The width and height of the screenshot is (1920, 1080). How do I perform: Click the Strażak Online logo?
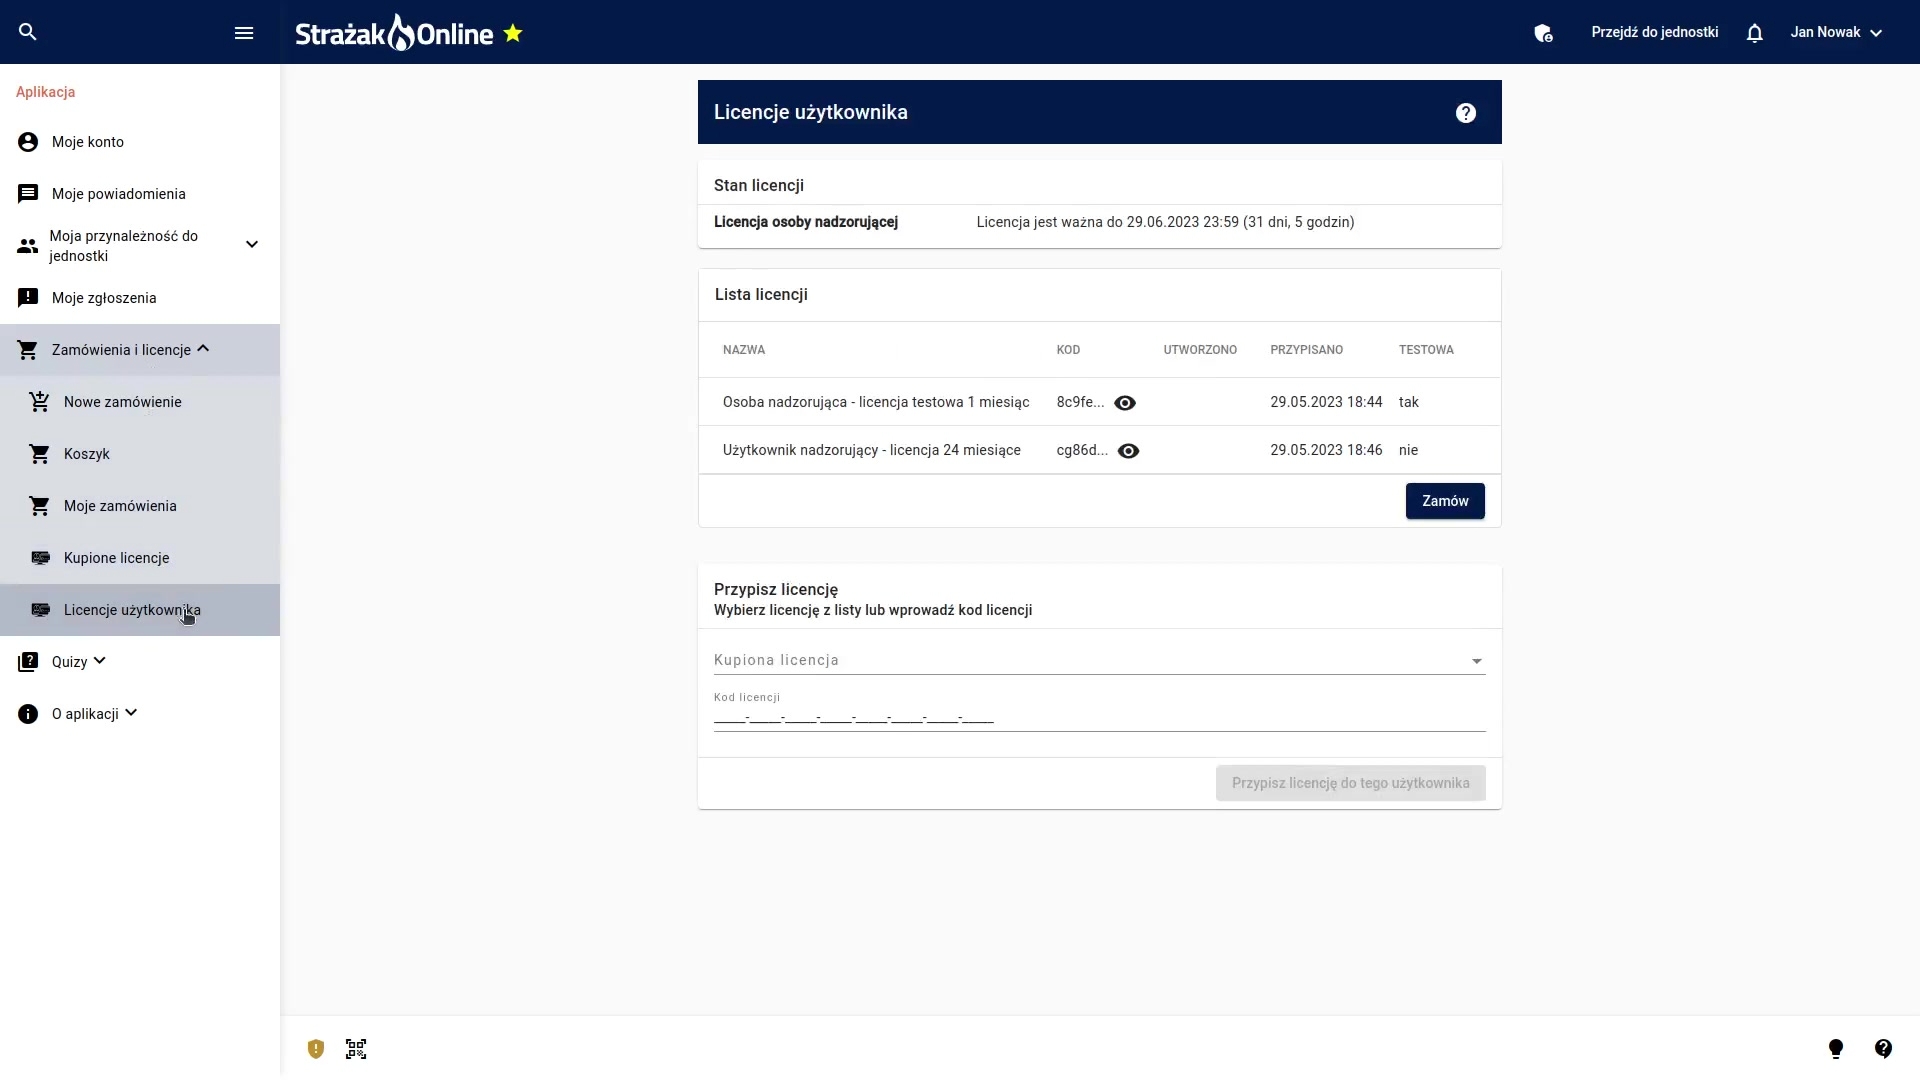coord(394,33)
